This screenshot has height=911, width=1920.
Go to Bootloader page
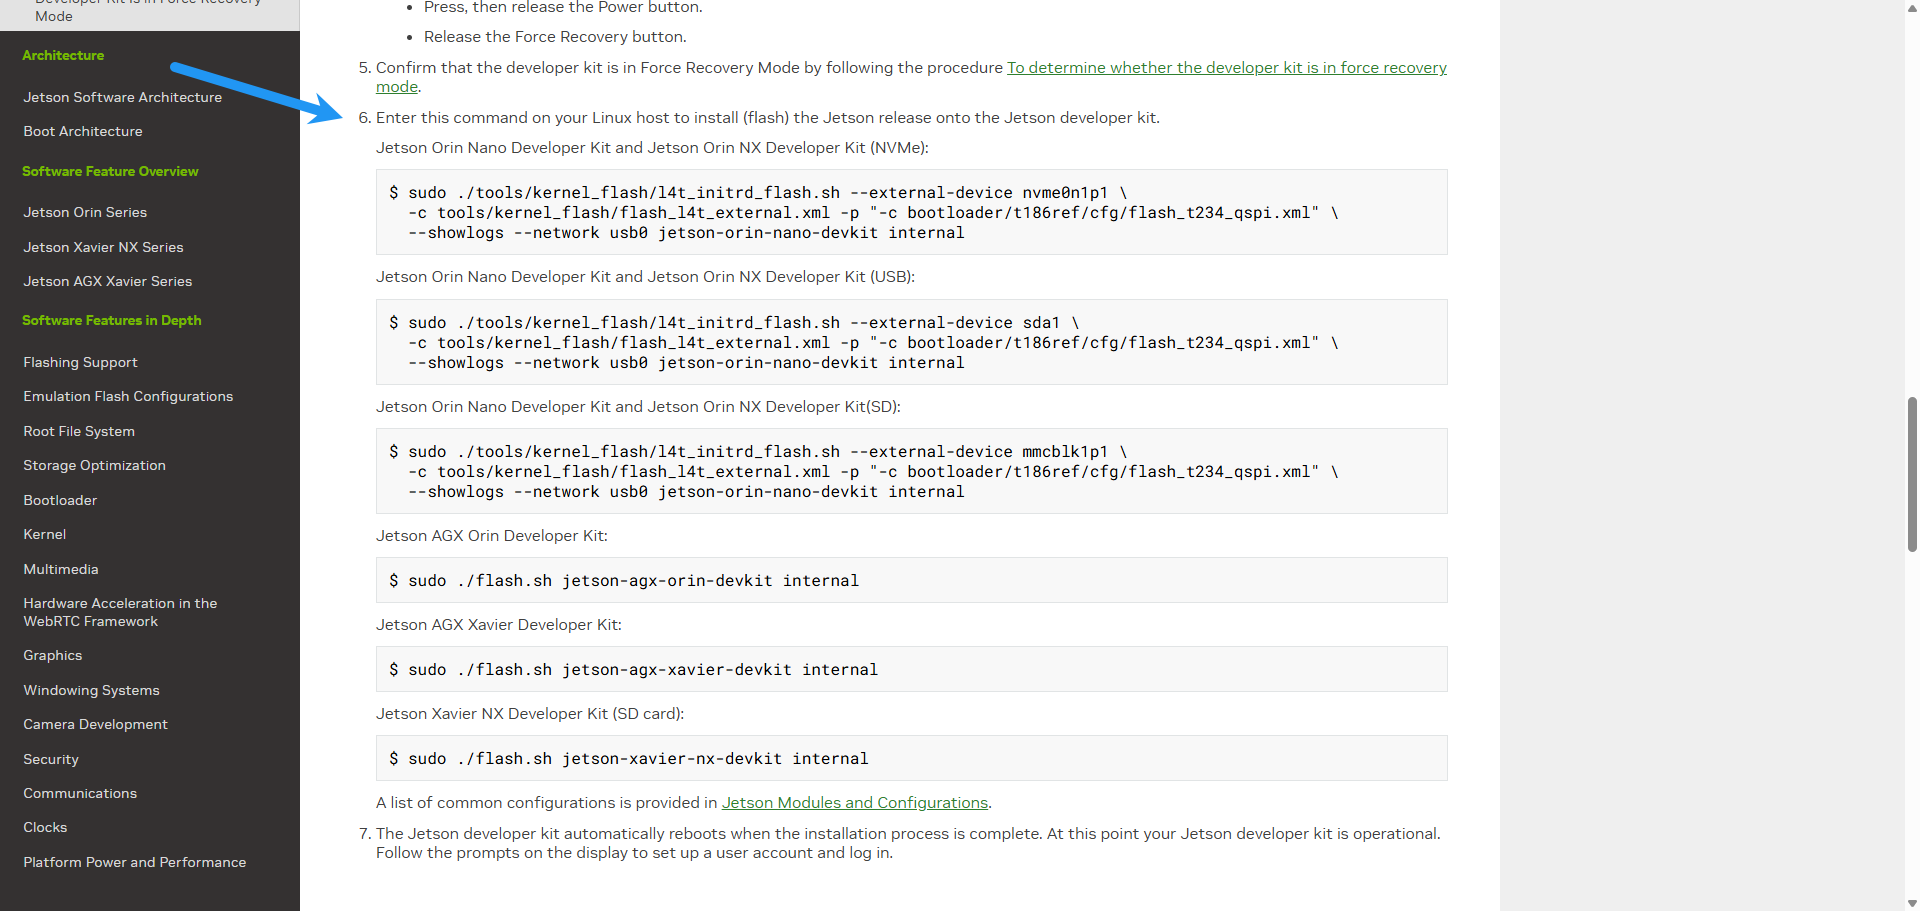tap(60, 500)
